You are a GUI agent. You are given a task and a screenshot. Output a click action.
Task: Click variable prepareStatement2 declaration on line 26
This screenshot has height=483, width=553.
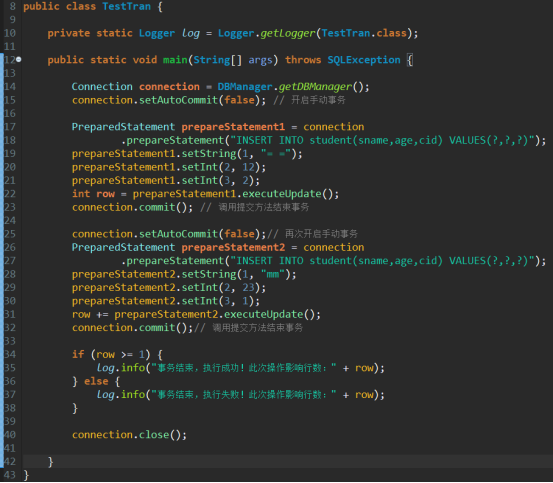pyautogui.click(x=233, y=247)
